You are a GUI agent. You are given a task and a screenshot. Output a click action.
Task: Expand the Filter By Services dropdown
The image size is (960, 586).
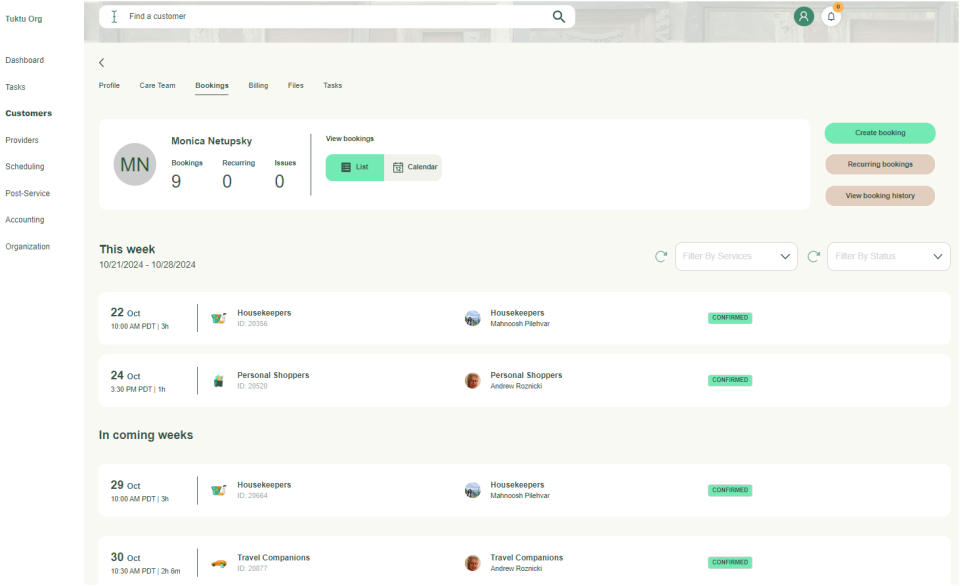coord(736,257)
